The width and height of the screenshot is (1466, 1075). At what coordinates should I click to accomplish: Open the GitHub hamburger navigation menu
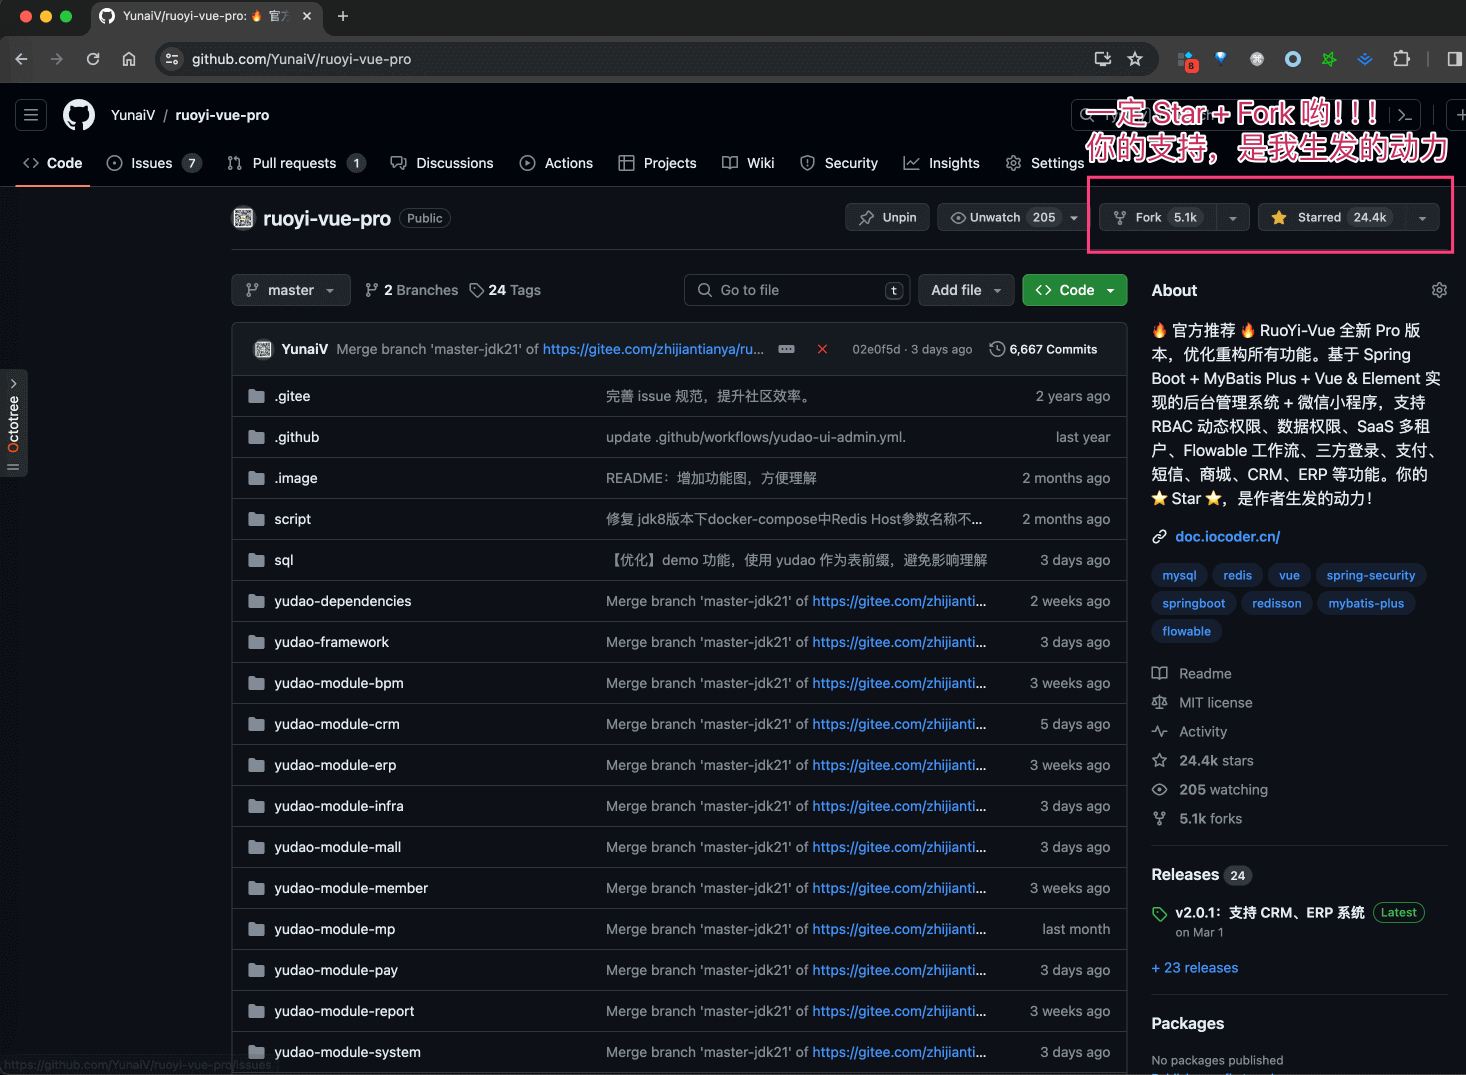(x=31, y=115)
